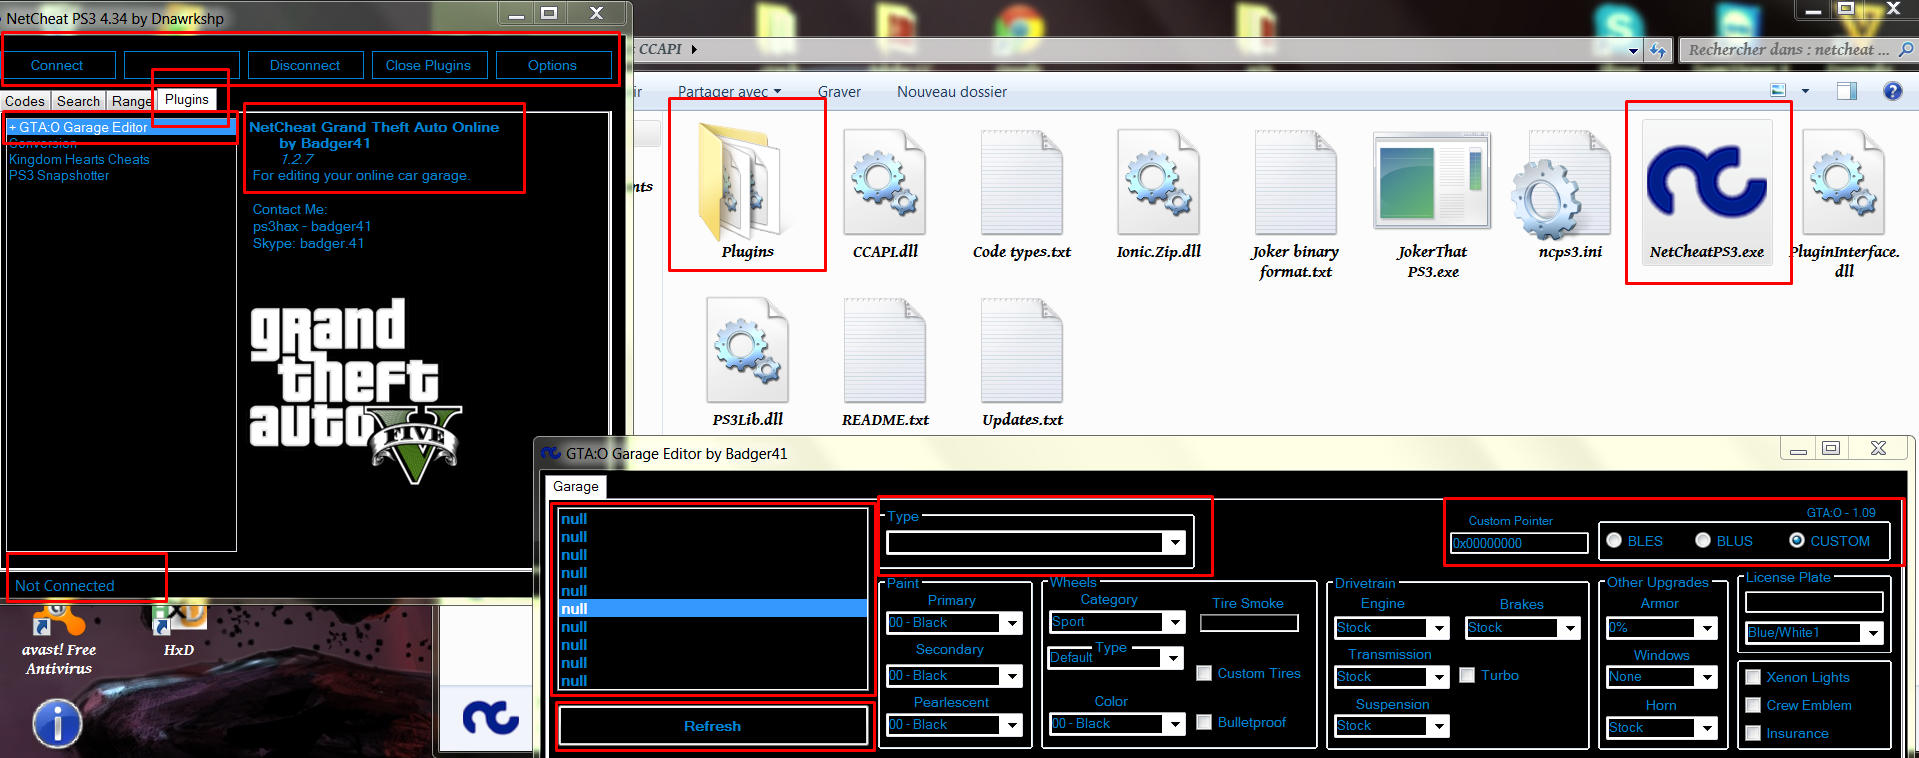The image size is (1919, 758).
Task: Open Explorer help with the question mark icon
Action: click(1892, 91)
